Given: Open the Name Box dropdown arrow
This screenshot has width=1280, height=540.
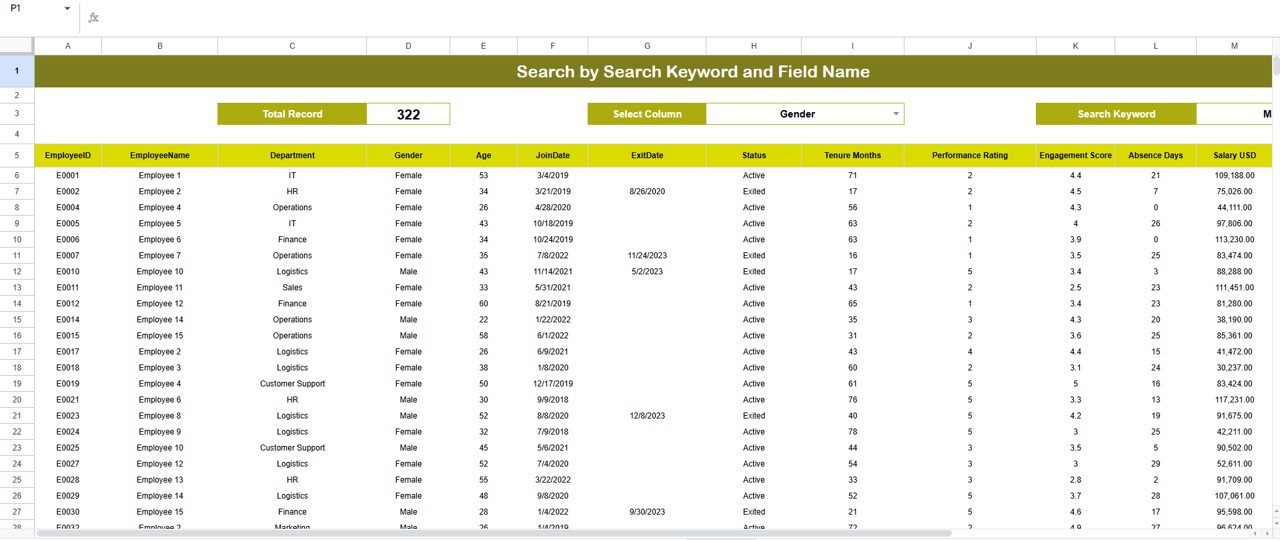Looking at the screenshot, I should pos(67,8).
